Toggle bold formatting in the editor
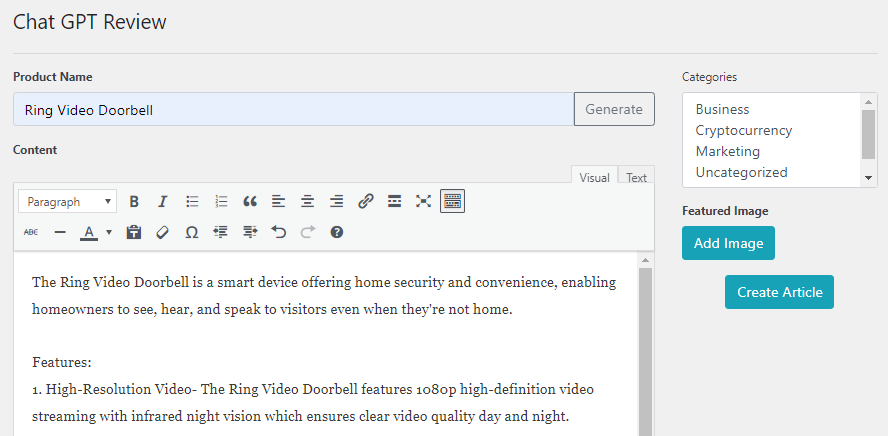 134,201
